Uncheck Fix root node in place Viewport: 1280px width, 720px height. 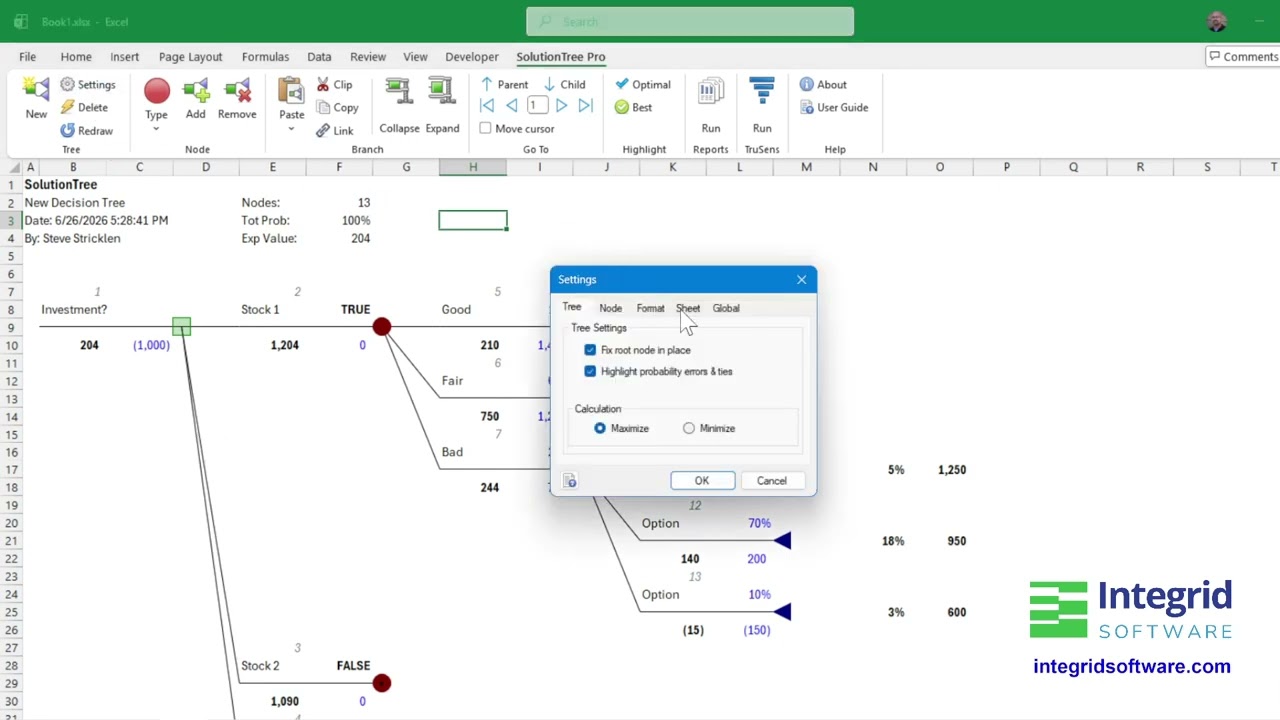point(590,350)
